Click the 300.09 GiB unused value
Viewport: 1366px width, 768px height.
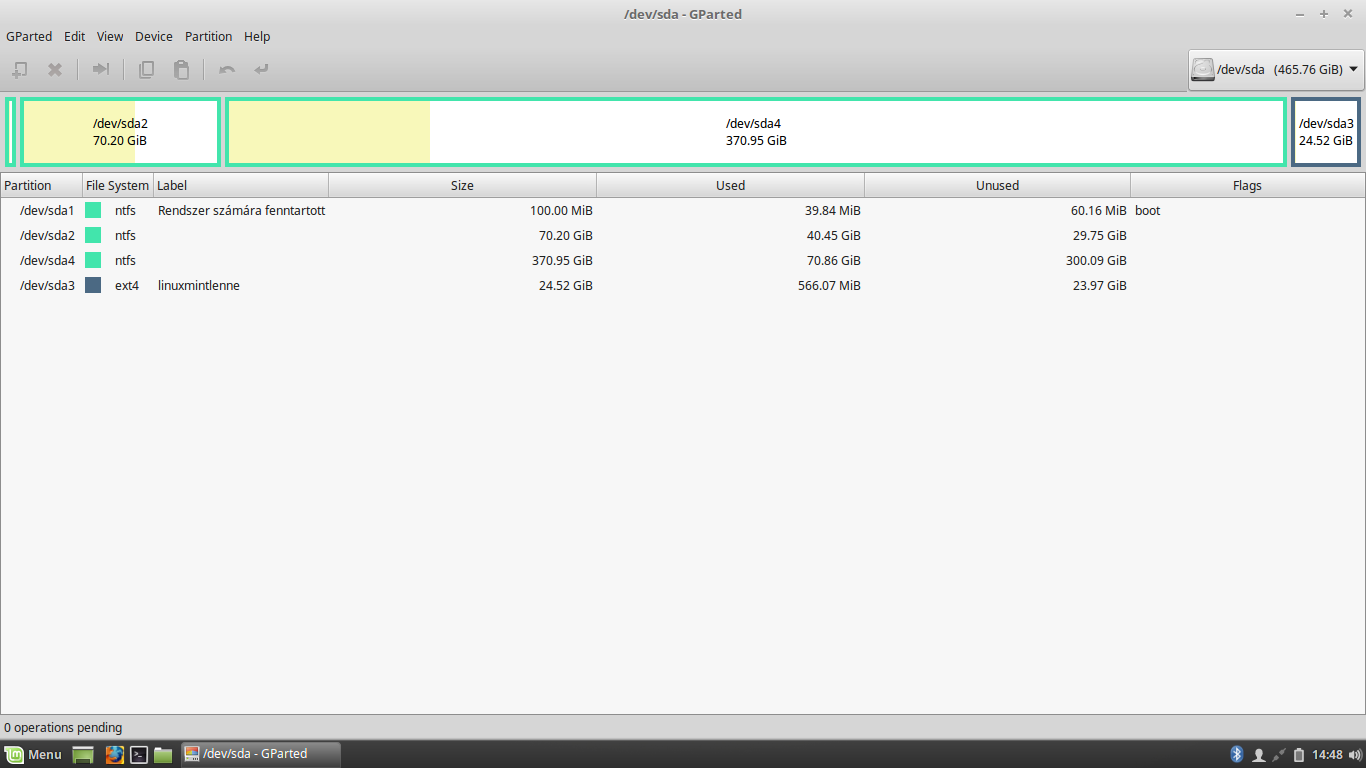click(1096, 261)
